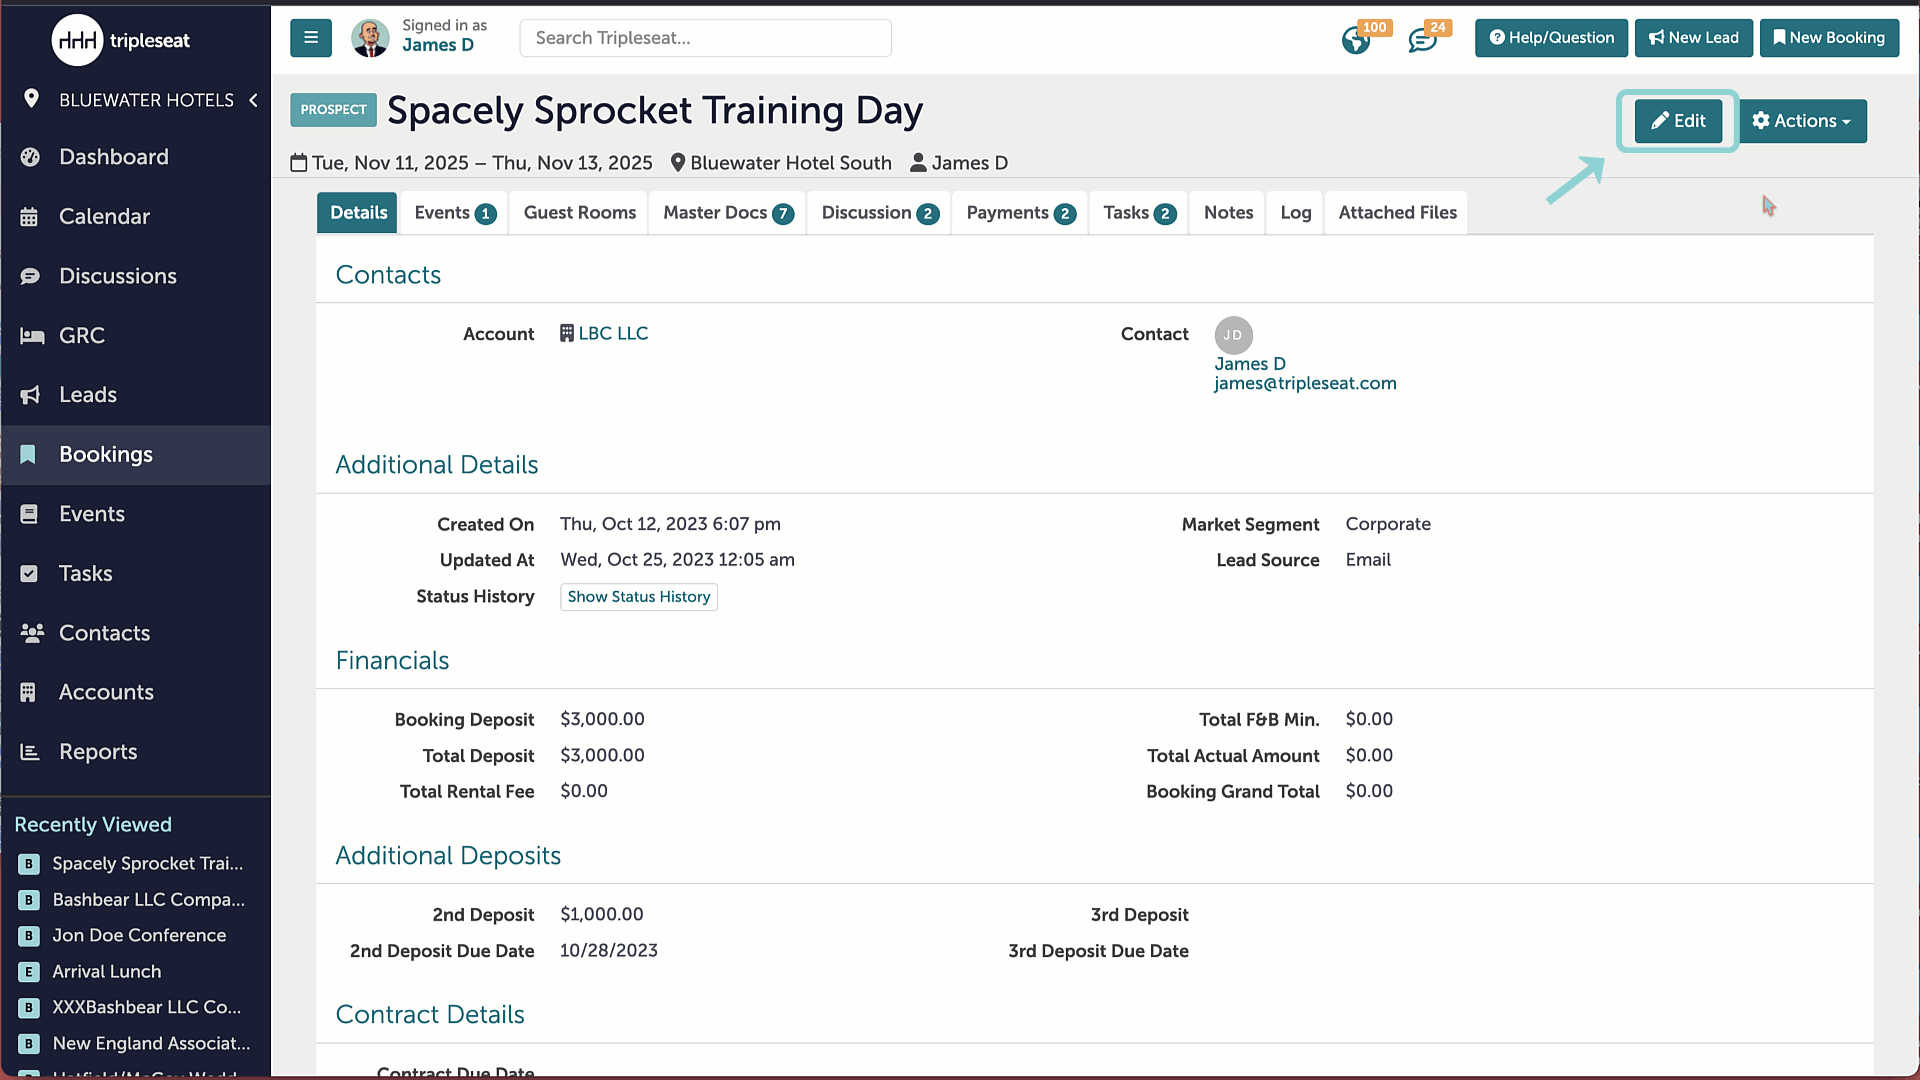
Task: Open the Calendar from the sidebar
Action: [x=102, y=216]
